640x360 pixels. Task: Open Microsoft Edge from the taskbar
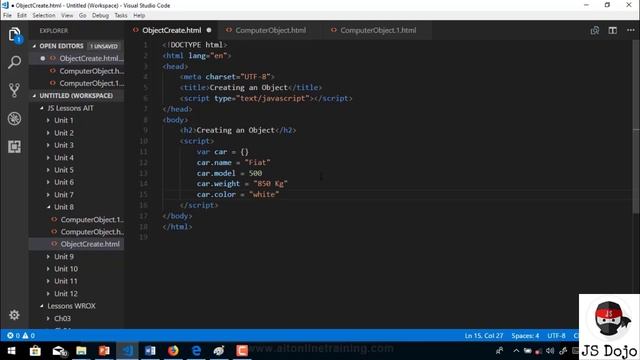[196, 351]
